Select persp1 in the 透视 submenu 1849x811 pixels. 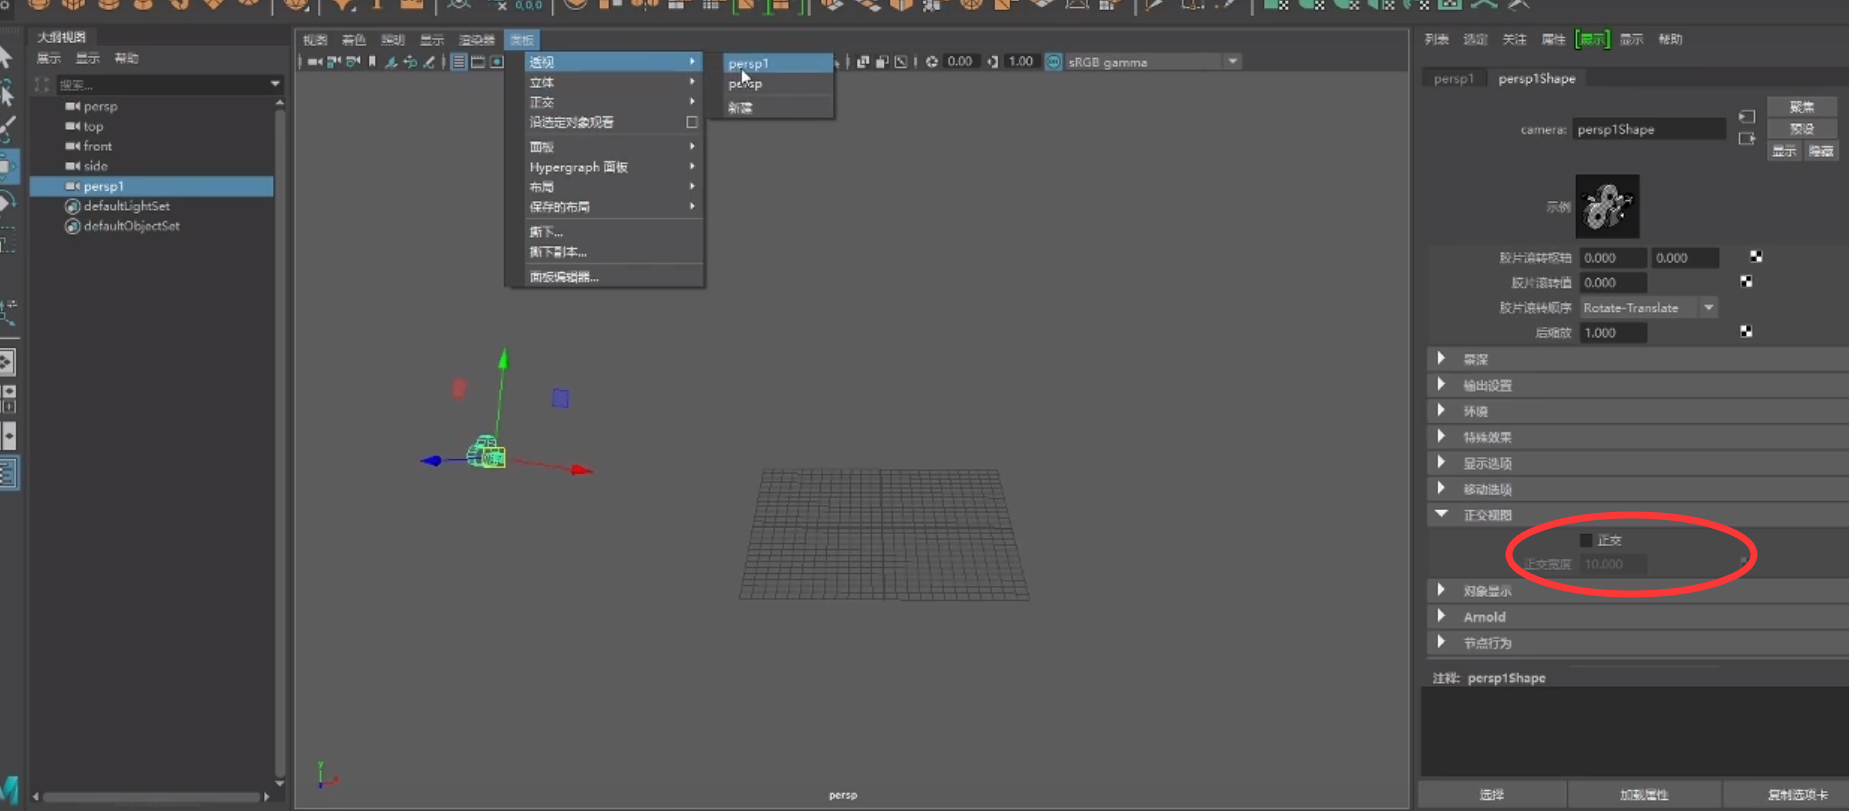point(778,63)
